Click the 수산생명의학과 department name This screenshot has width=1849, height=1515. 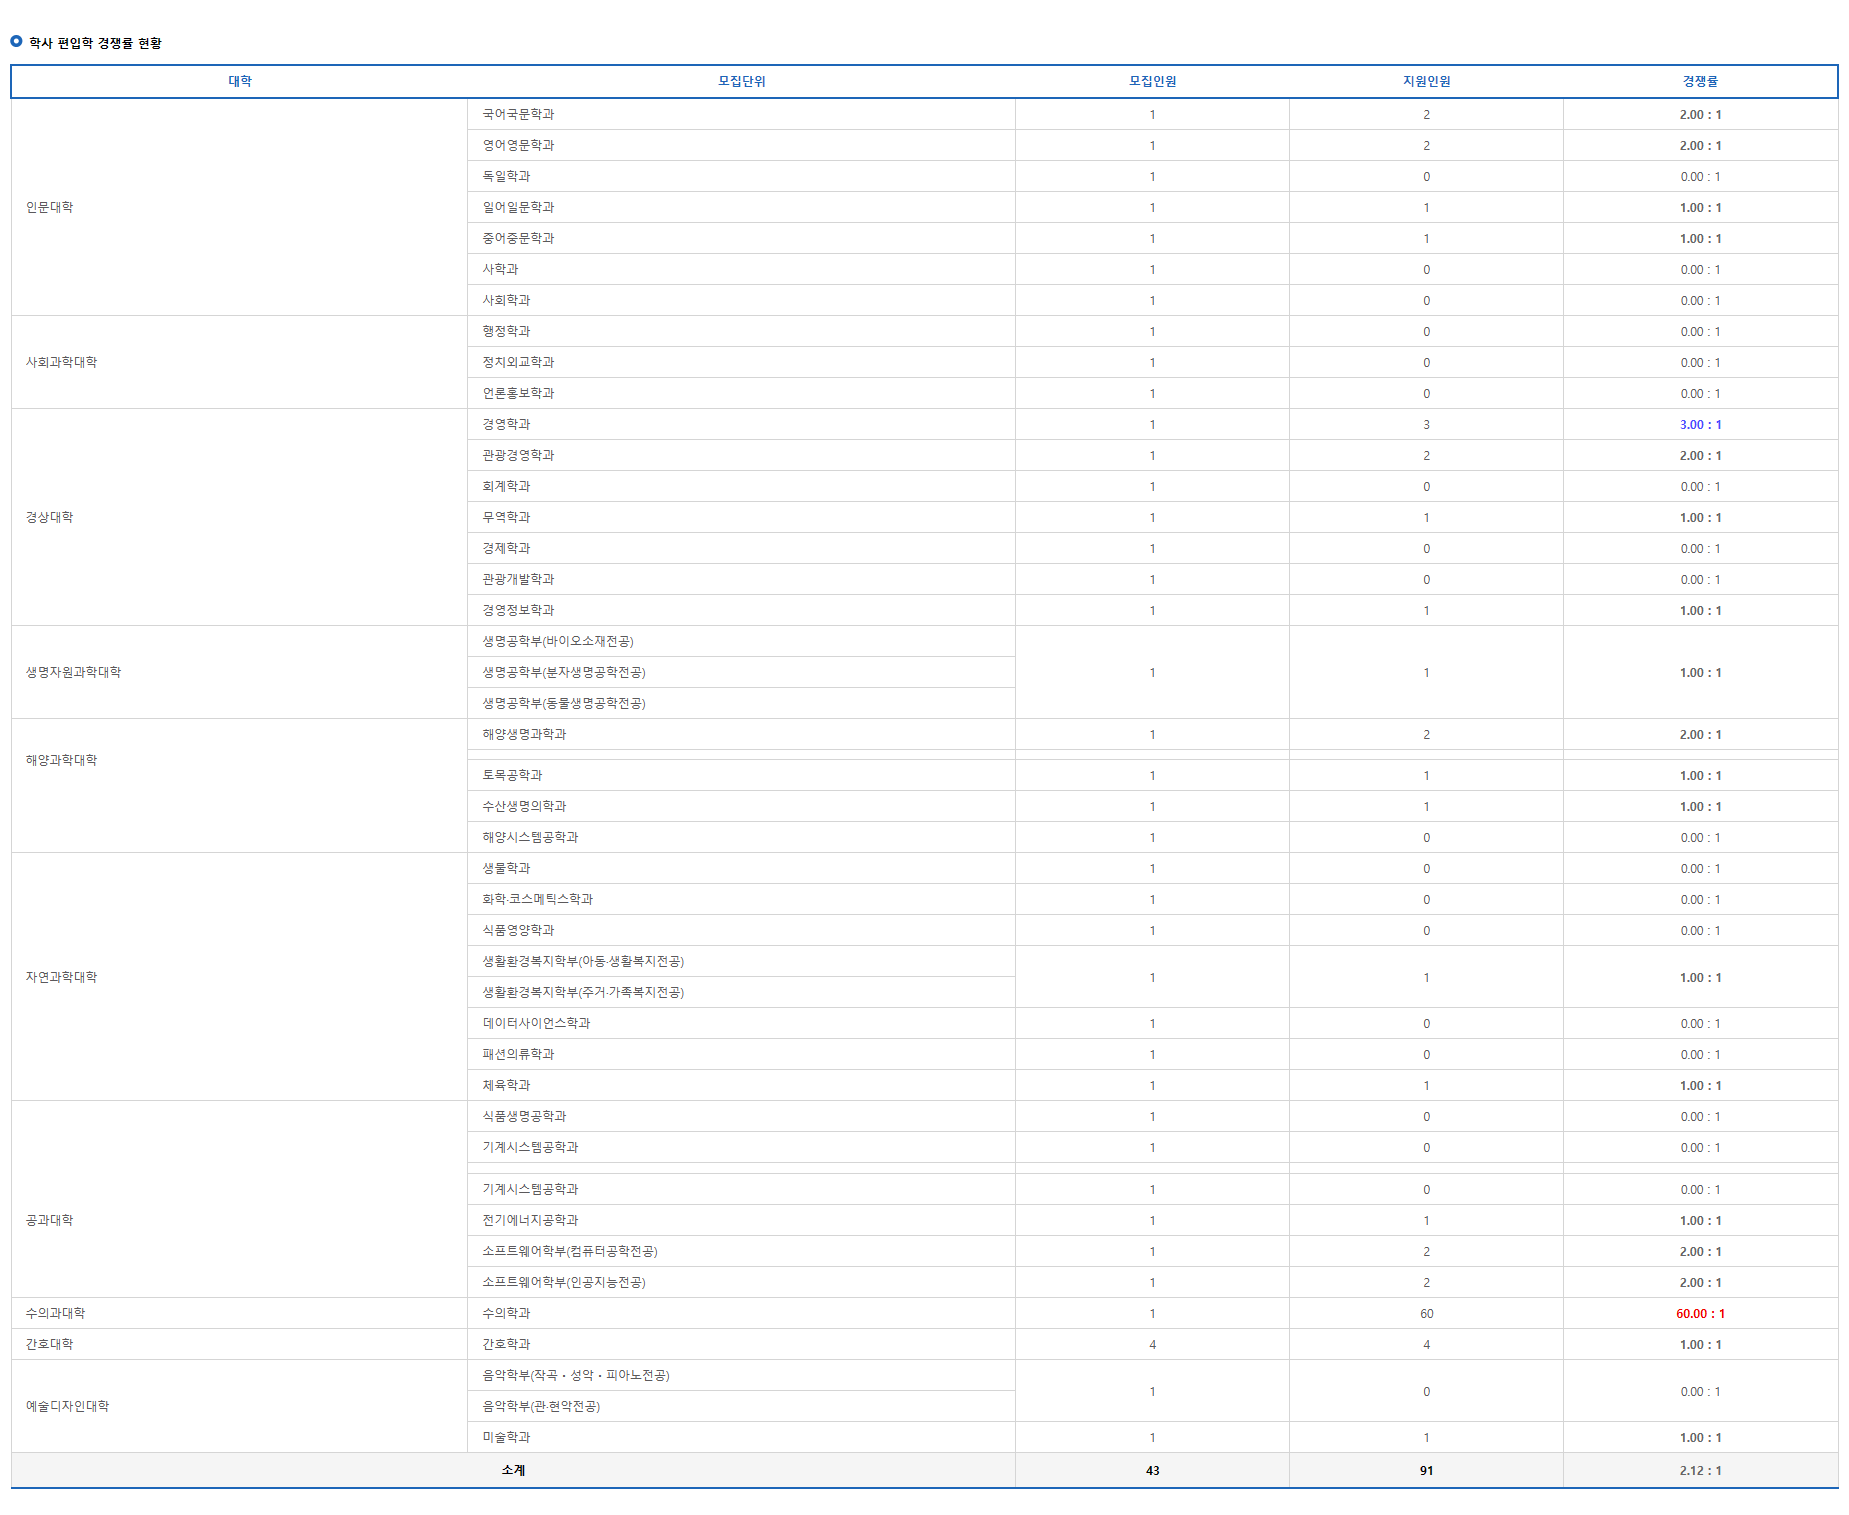pyautogui.click(x=524, y=806)
